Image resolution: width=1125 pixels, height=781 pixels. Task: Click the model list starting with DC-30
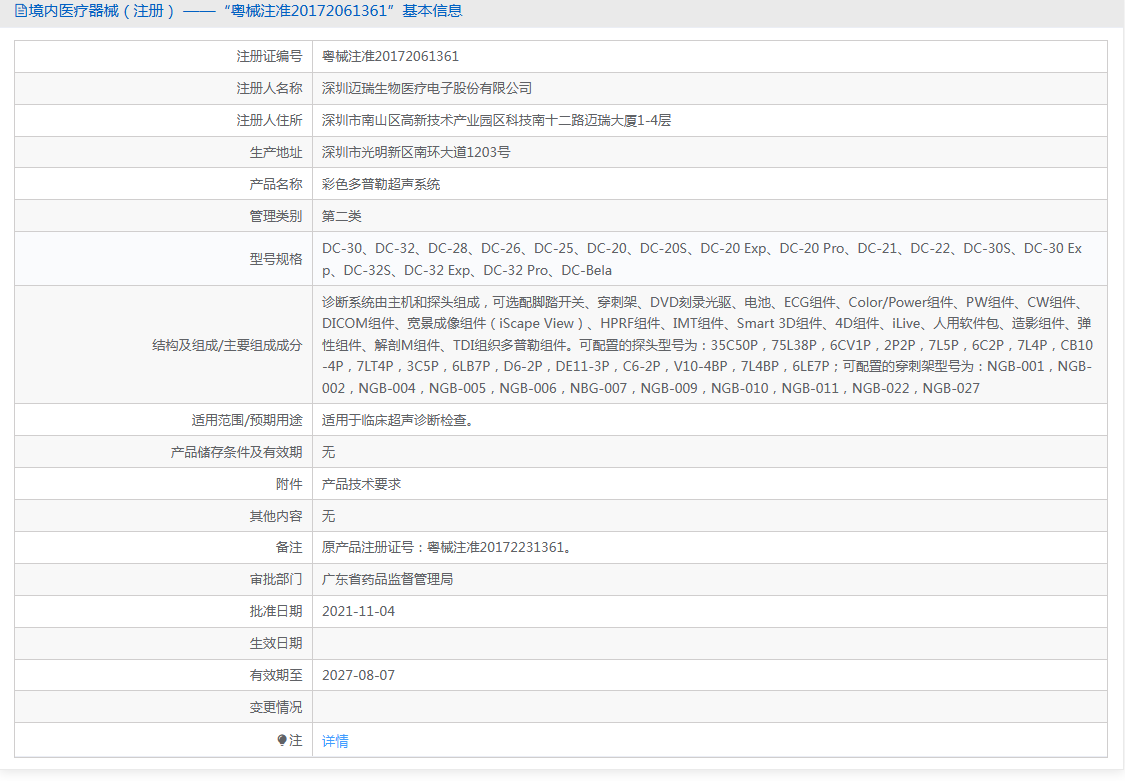click(x=702, y=259)
